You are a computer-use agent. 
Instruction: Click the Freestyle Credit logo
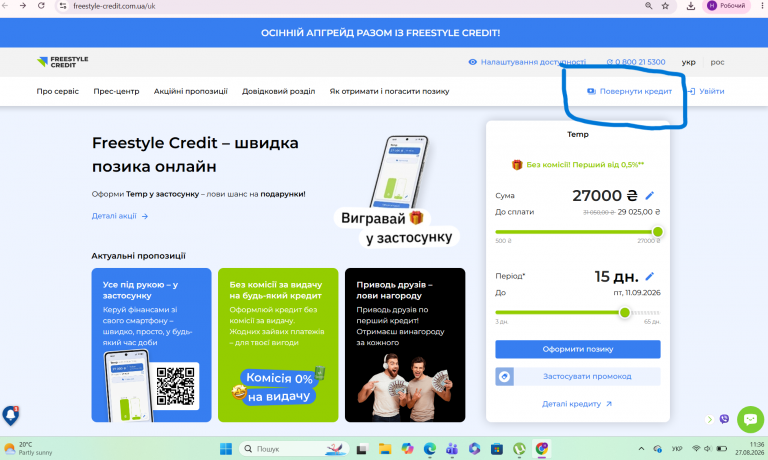pyautogui.click(x=62, y=62)
